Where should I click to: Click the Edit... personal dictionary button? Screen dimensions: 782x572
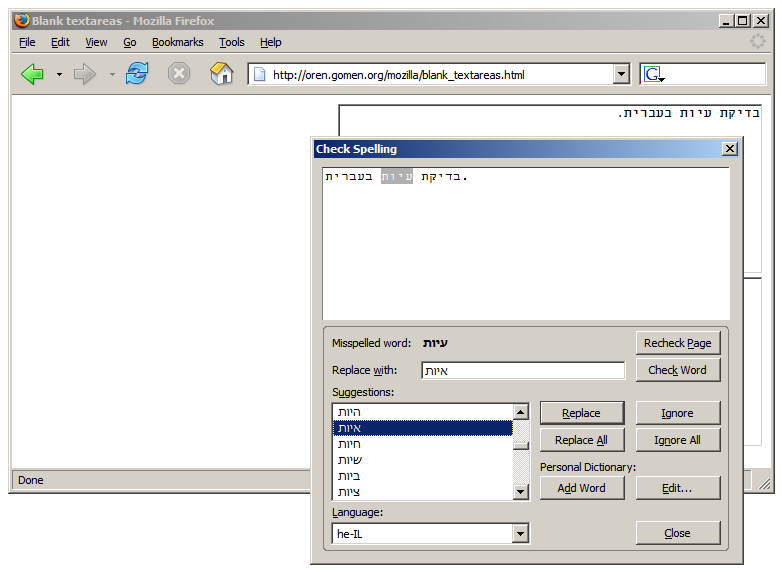point(678,488)
